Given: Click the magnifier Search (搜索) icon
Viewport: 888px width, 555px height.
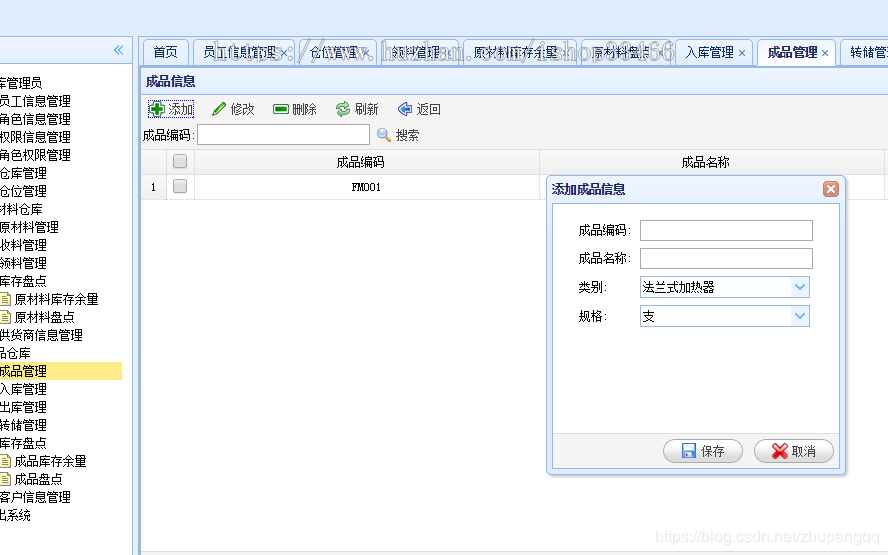Looking at the screenshot, I should click(384, 135).
